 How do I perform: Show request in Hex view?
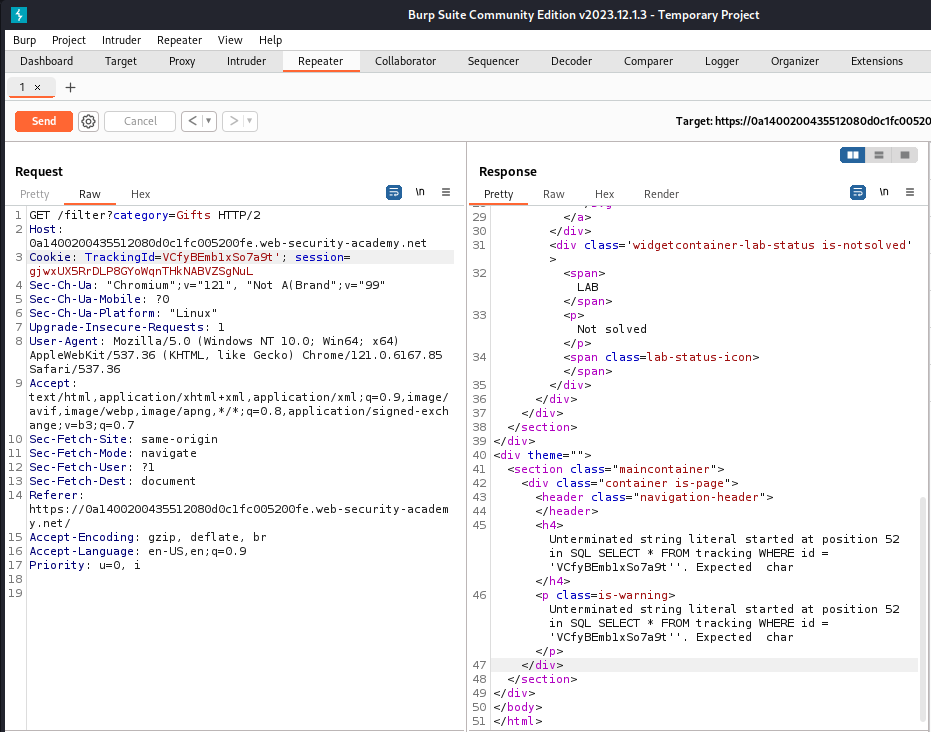click(141, 194)
